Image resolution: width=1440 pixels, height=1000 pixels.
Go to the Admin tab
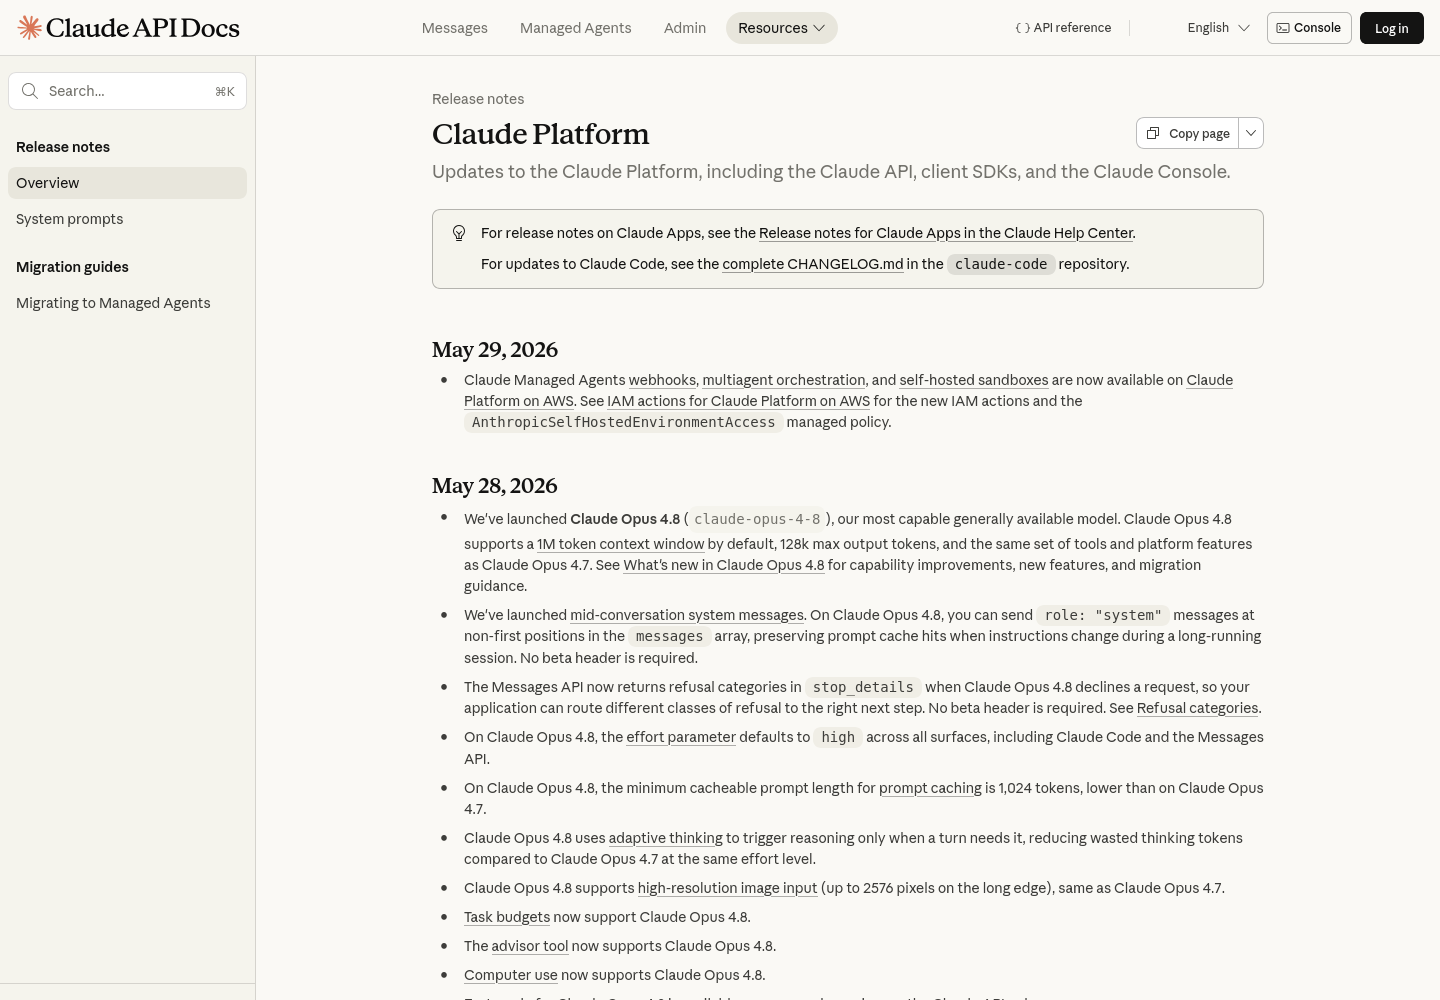coord(685,28)
